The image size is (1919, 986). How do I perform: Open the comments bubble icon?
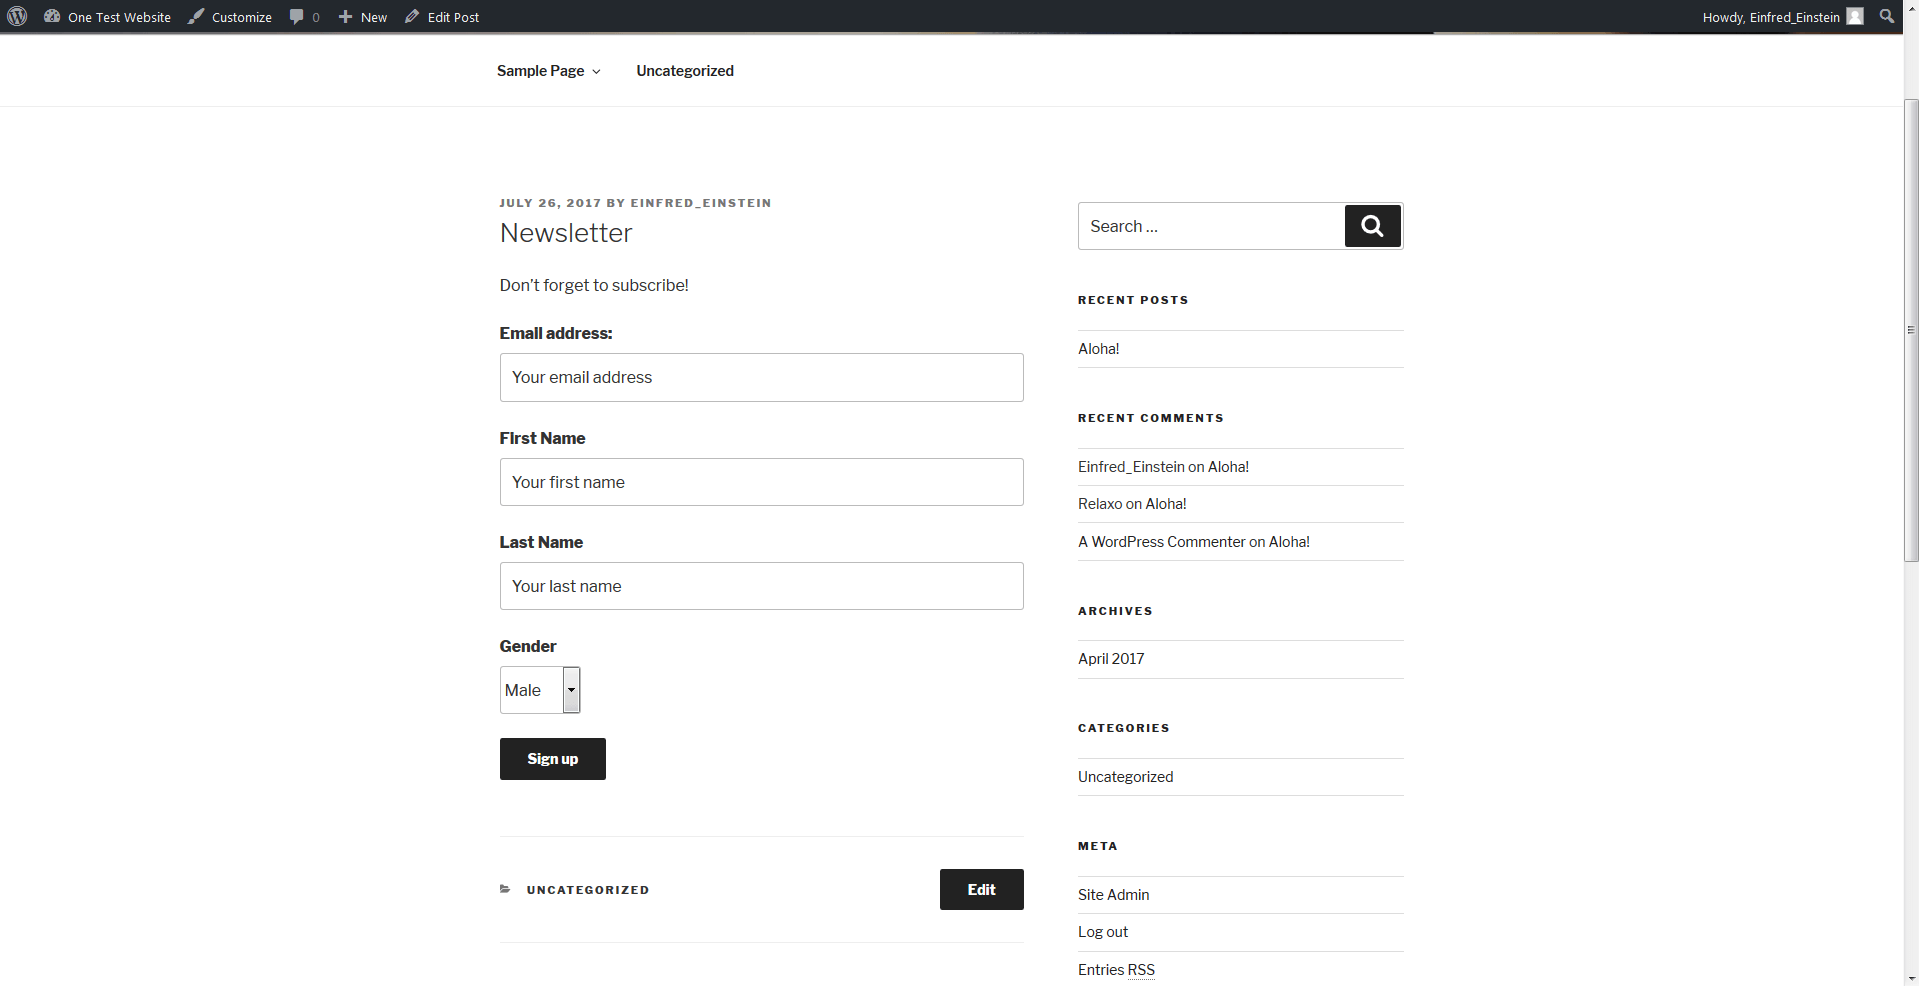pos(297,17)
